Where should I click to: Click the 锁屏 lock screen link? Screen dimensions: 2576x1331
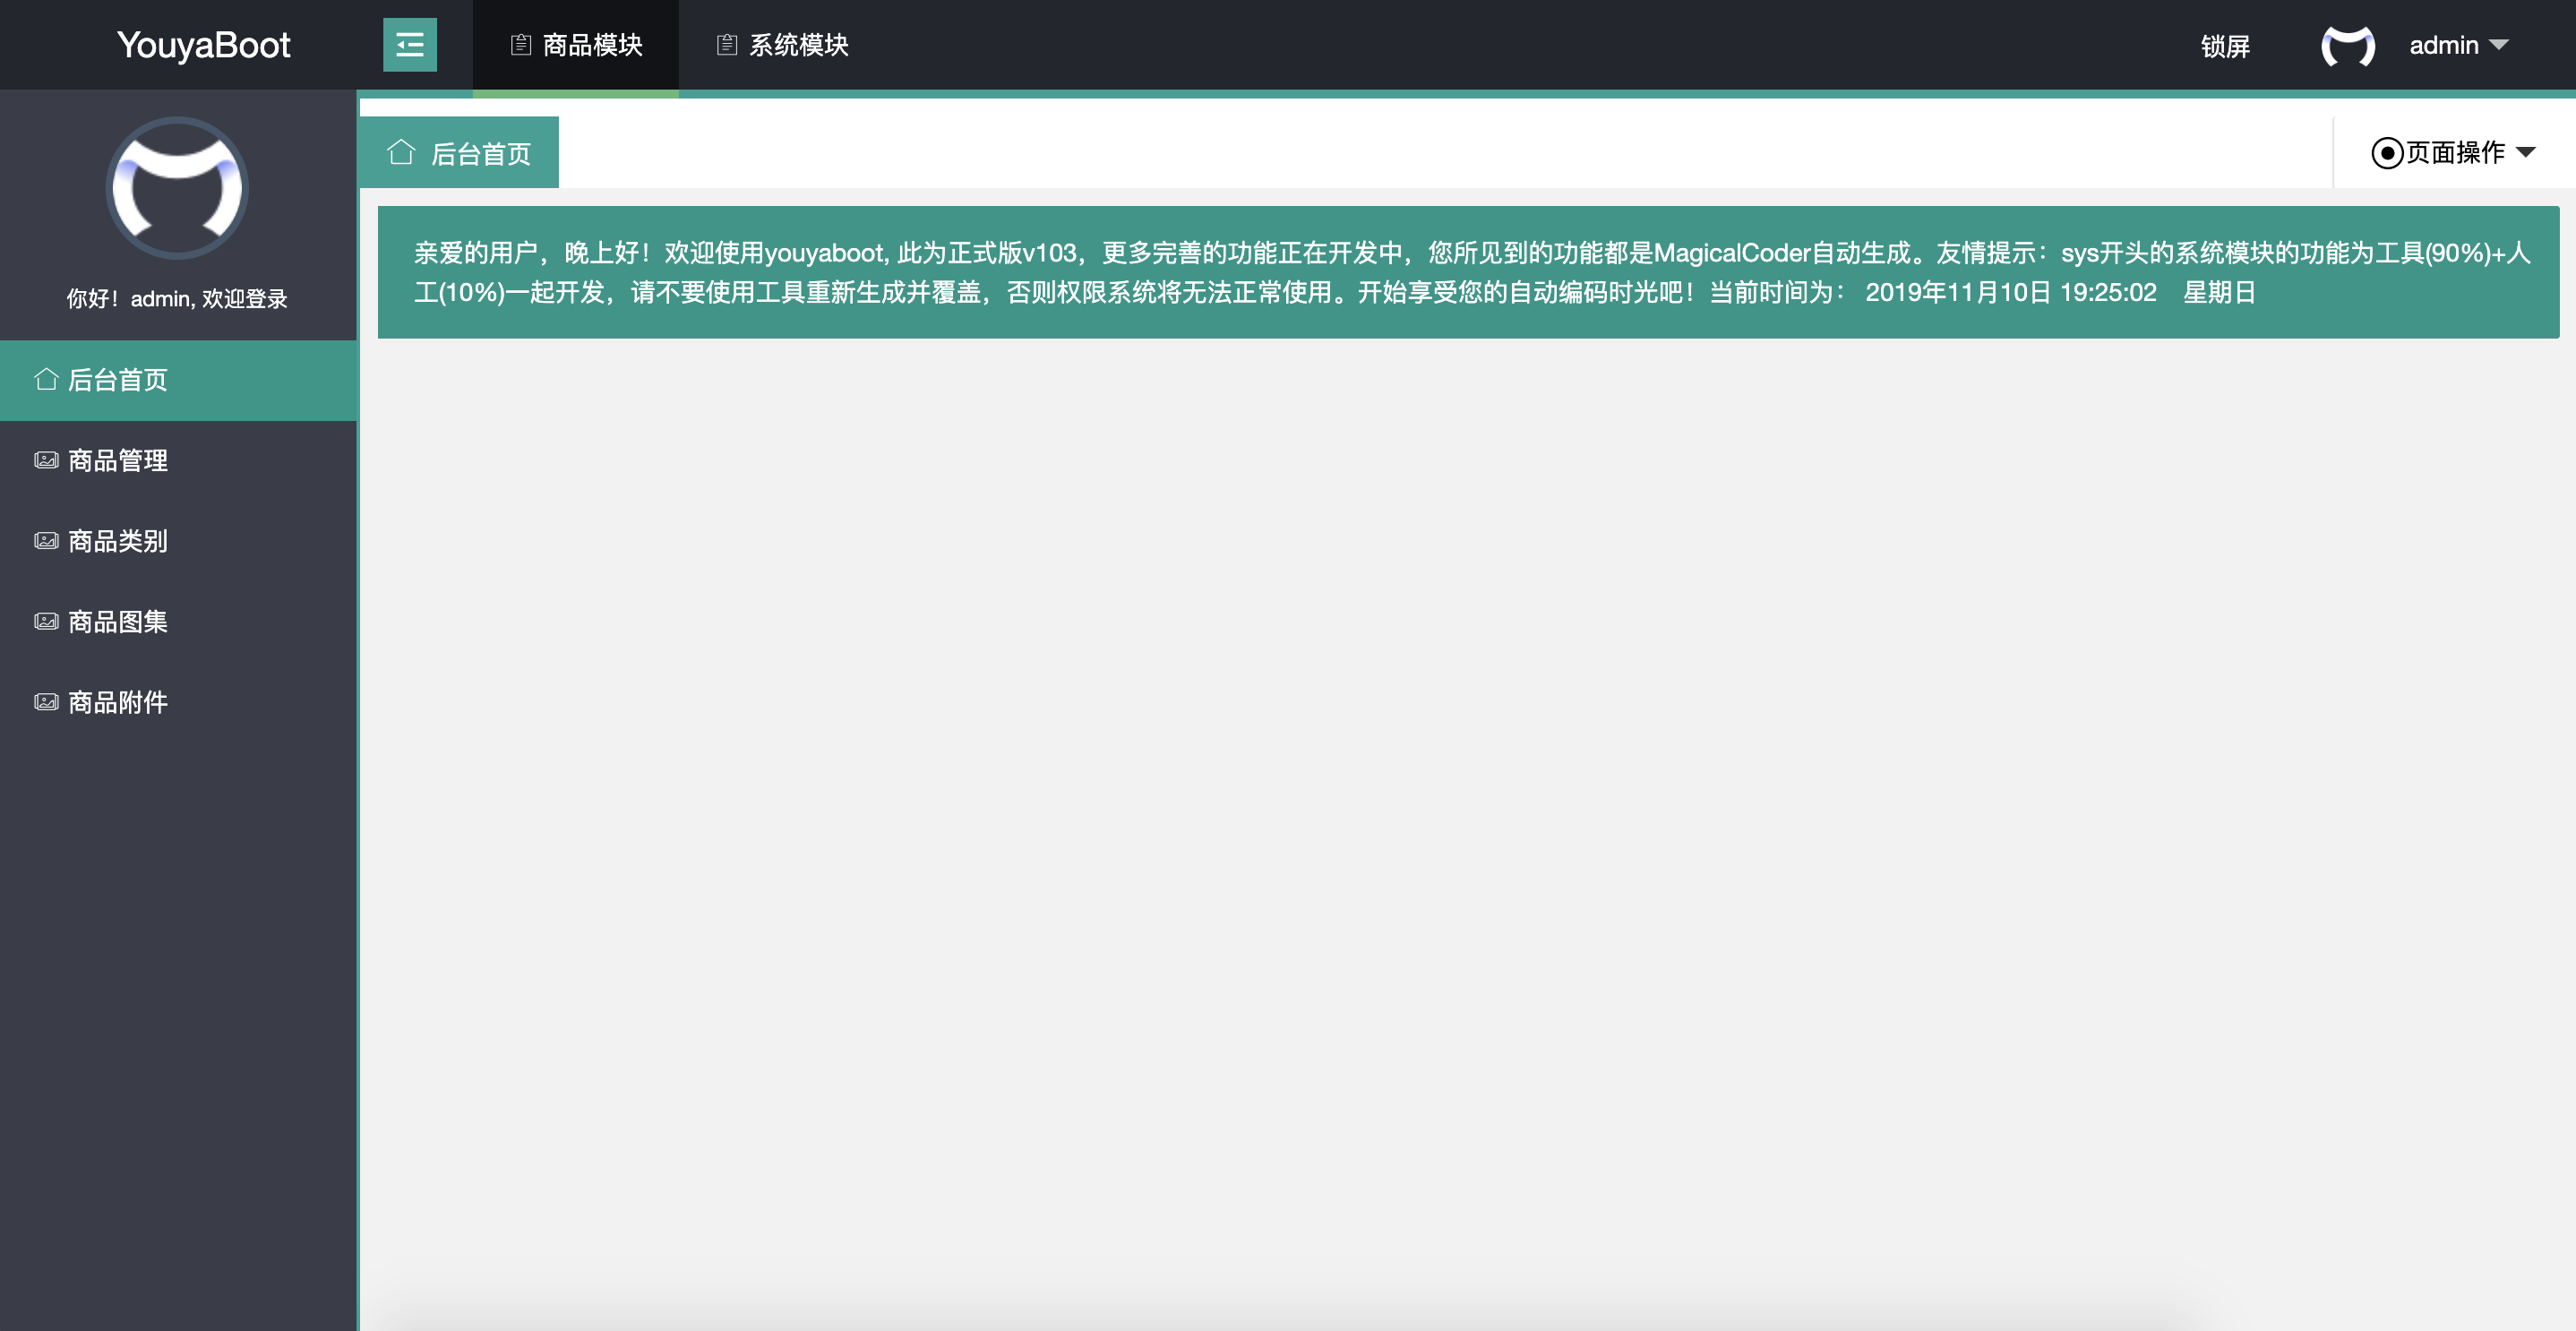pos(2225,46)
